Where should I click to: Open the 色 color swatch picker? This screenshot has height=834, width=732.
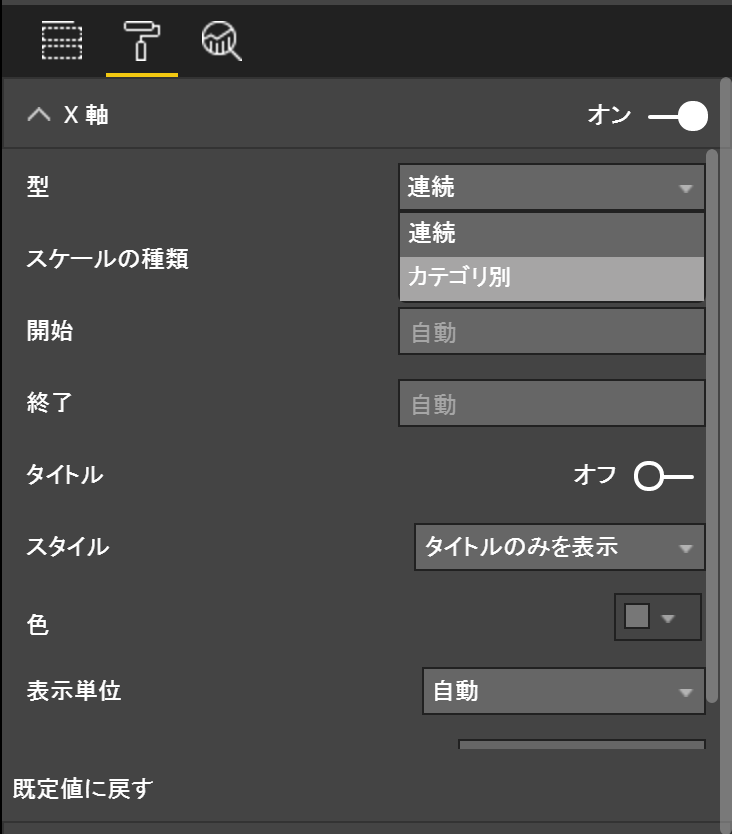(x=658, y=617)
